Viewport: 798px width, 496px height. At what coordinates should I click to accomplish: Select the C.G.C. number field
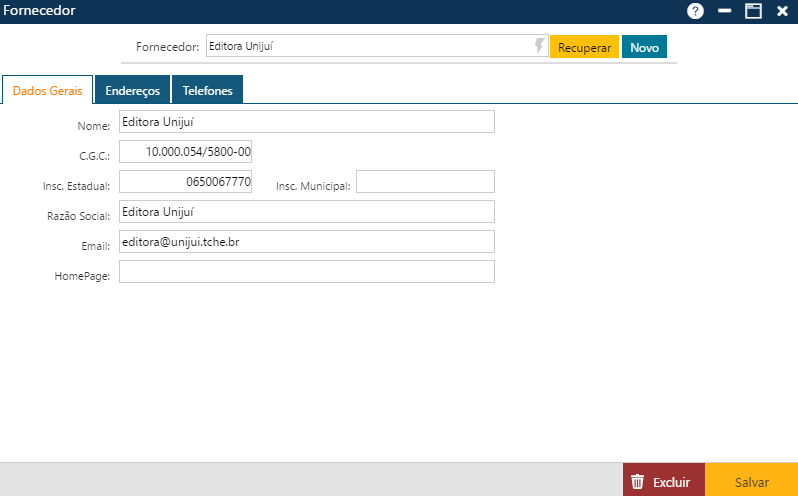pyautogui.click(x=185, y=152)
